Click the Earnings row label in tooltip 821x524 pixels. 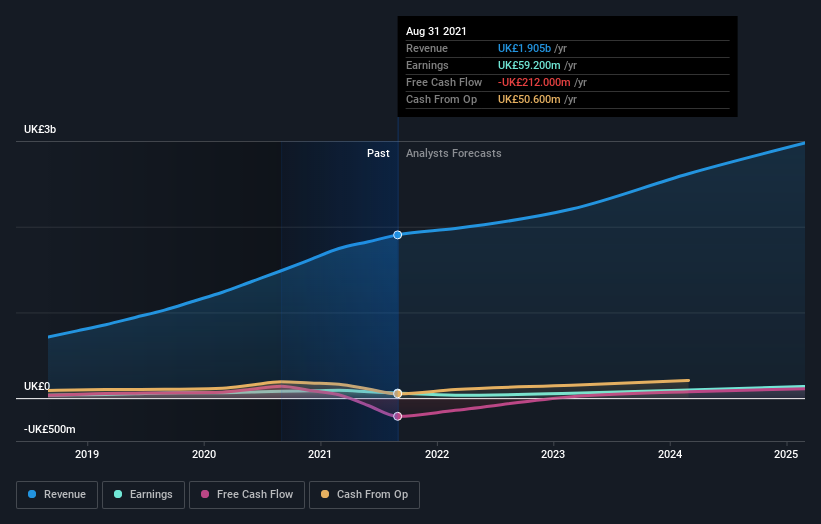[x=427, y=65]
